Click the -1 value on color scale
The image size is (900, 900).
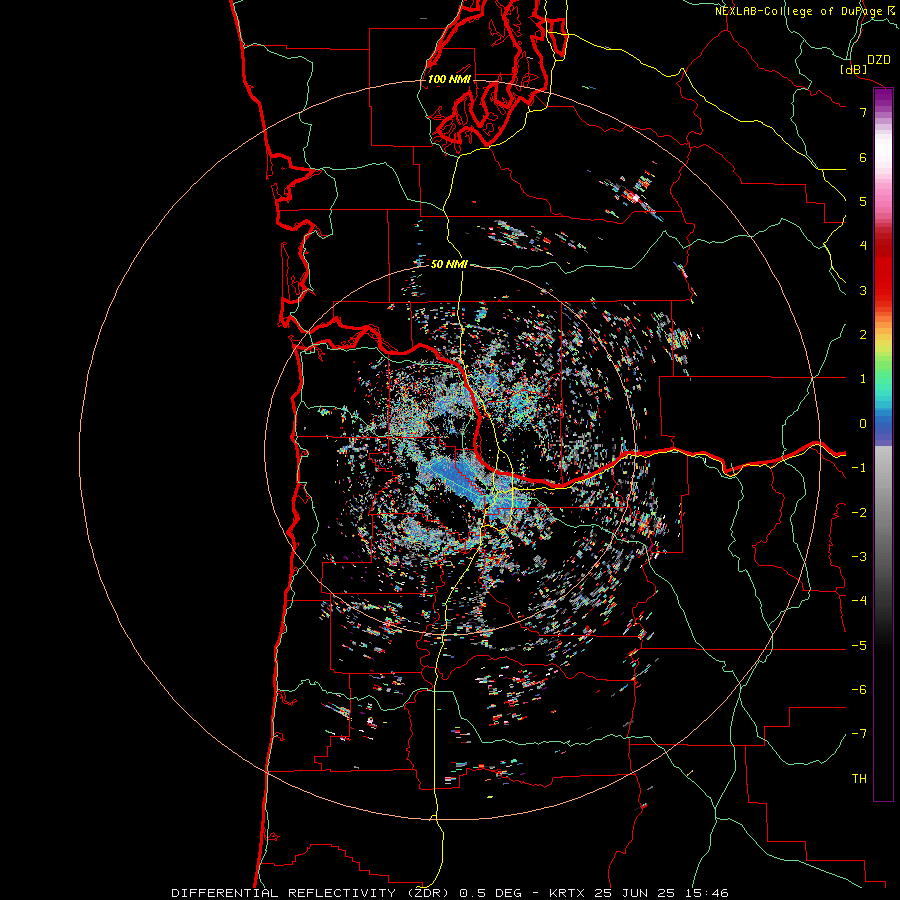coord(859,468)
